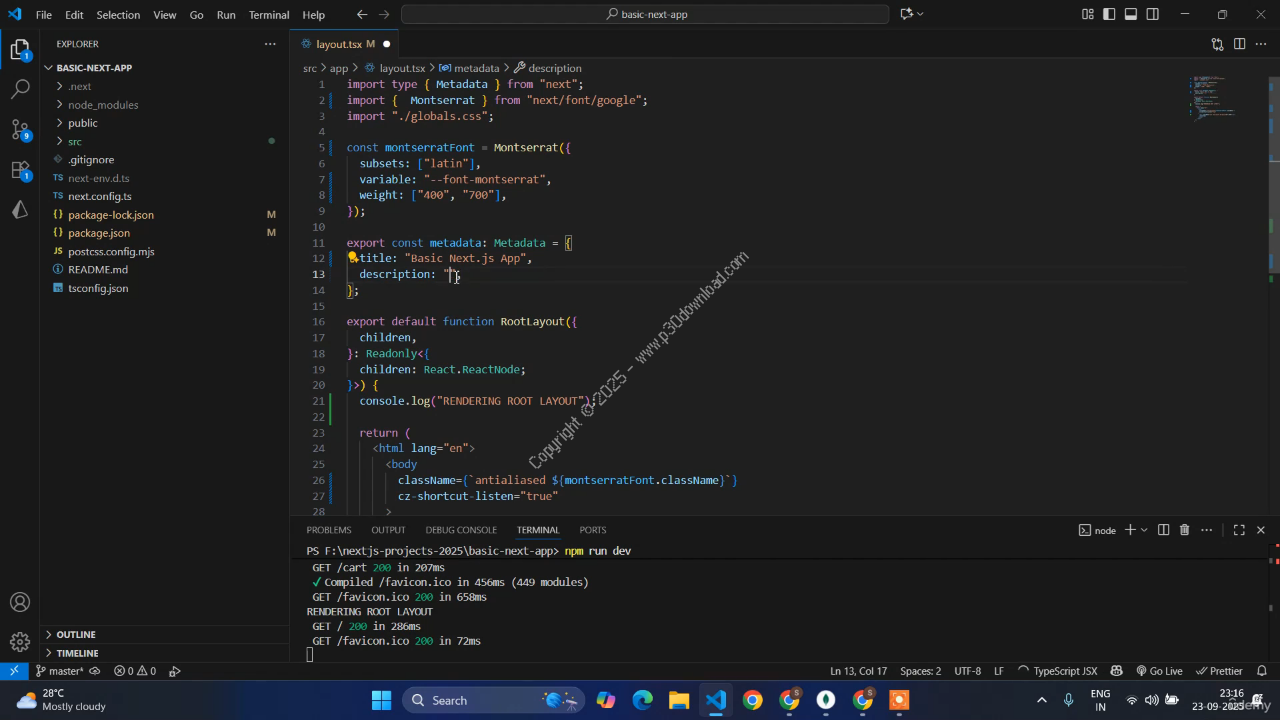Click the Split Editor Right icon

[1239, 44]
